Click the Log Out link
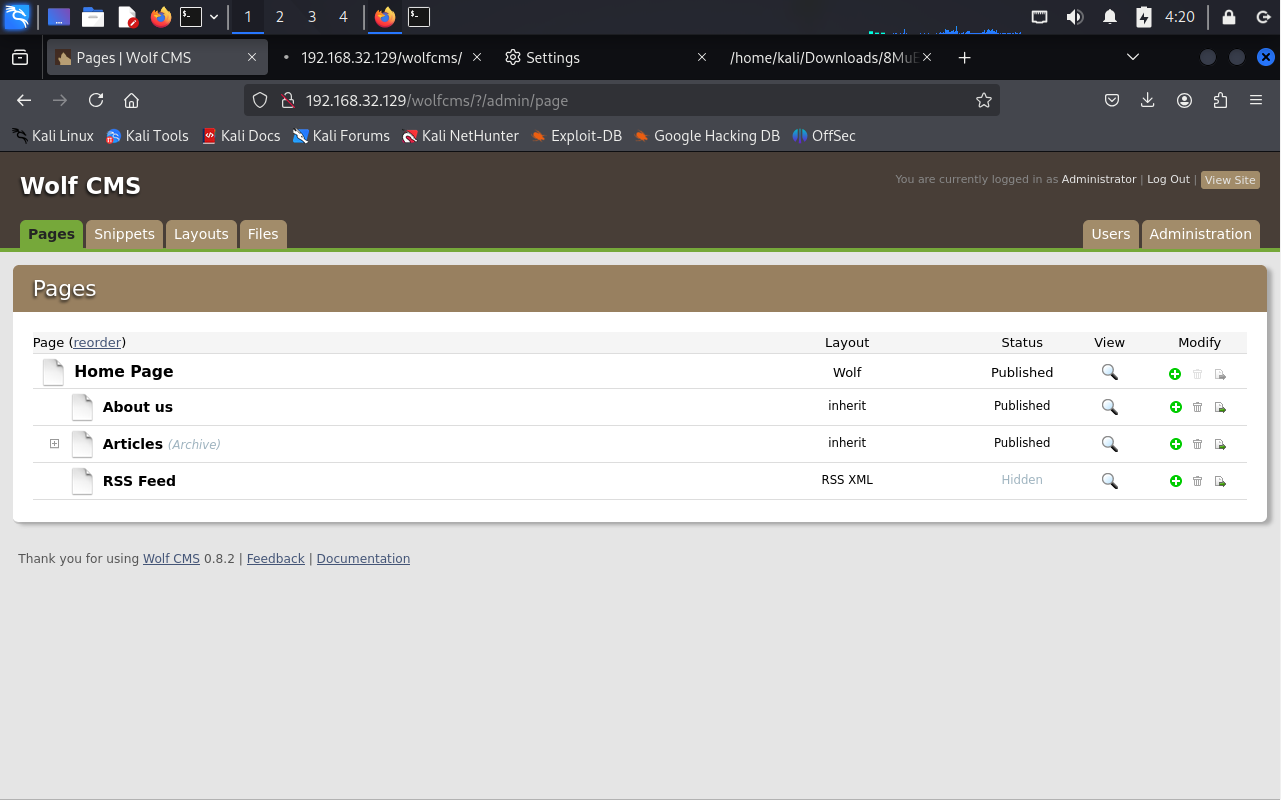Image resolution: width=1281 pixels, height=800 pixels. coord(1168,179)
